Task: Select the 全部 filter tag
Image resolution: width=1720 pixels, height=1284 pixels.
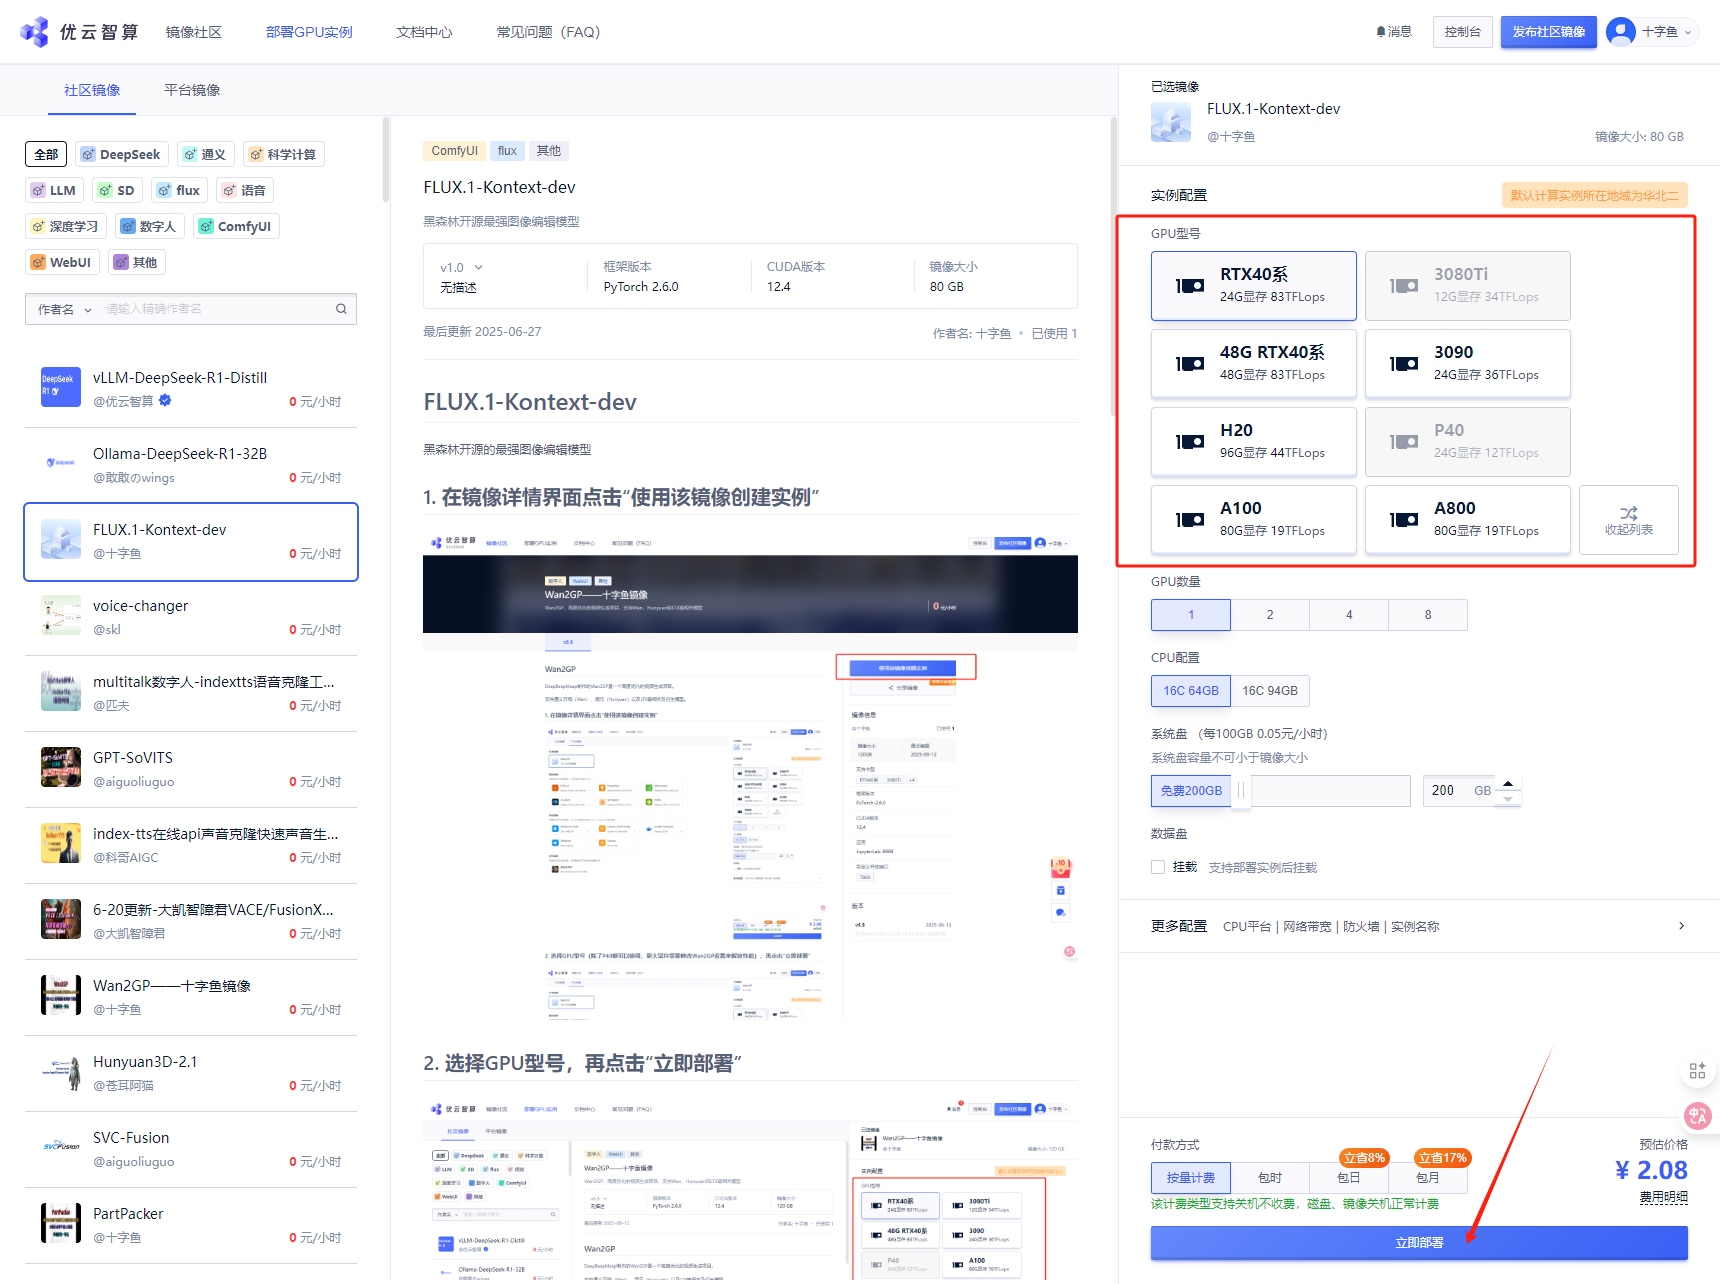Action: pyautogui.click(x=46, y=154)
